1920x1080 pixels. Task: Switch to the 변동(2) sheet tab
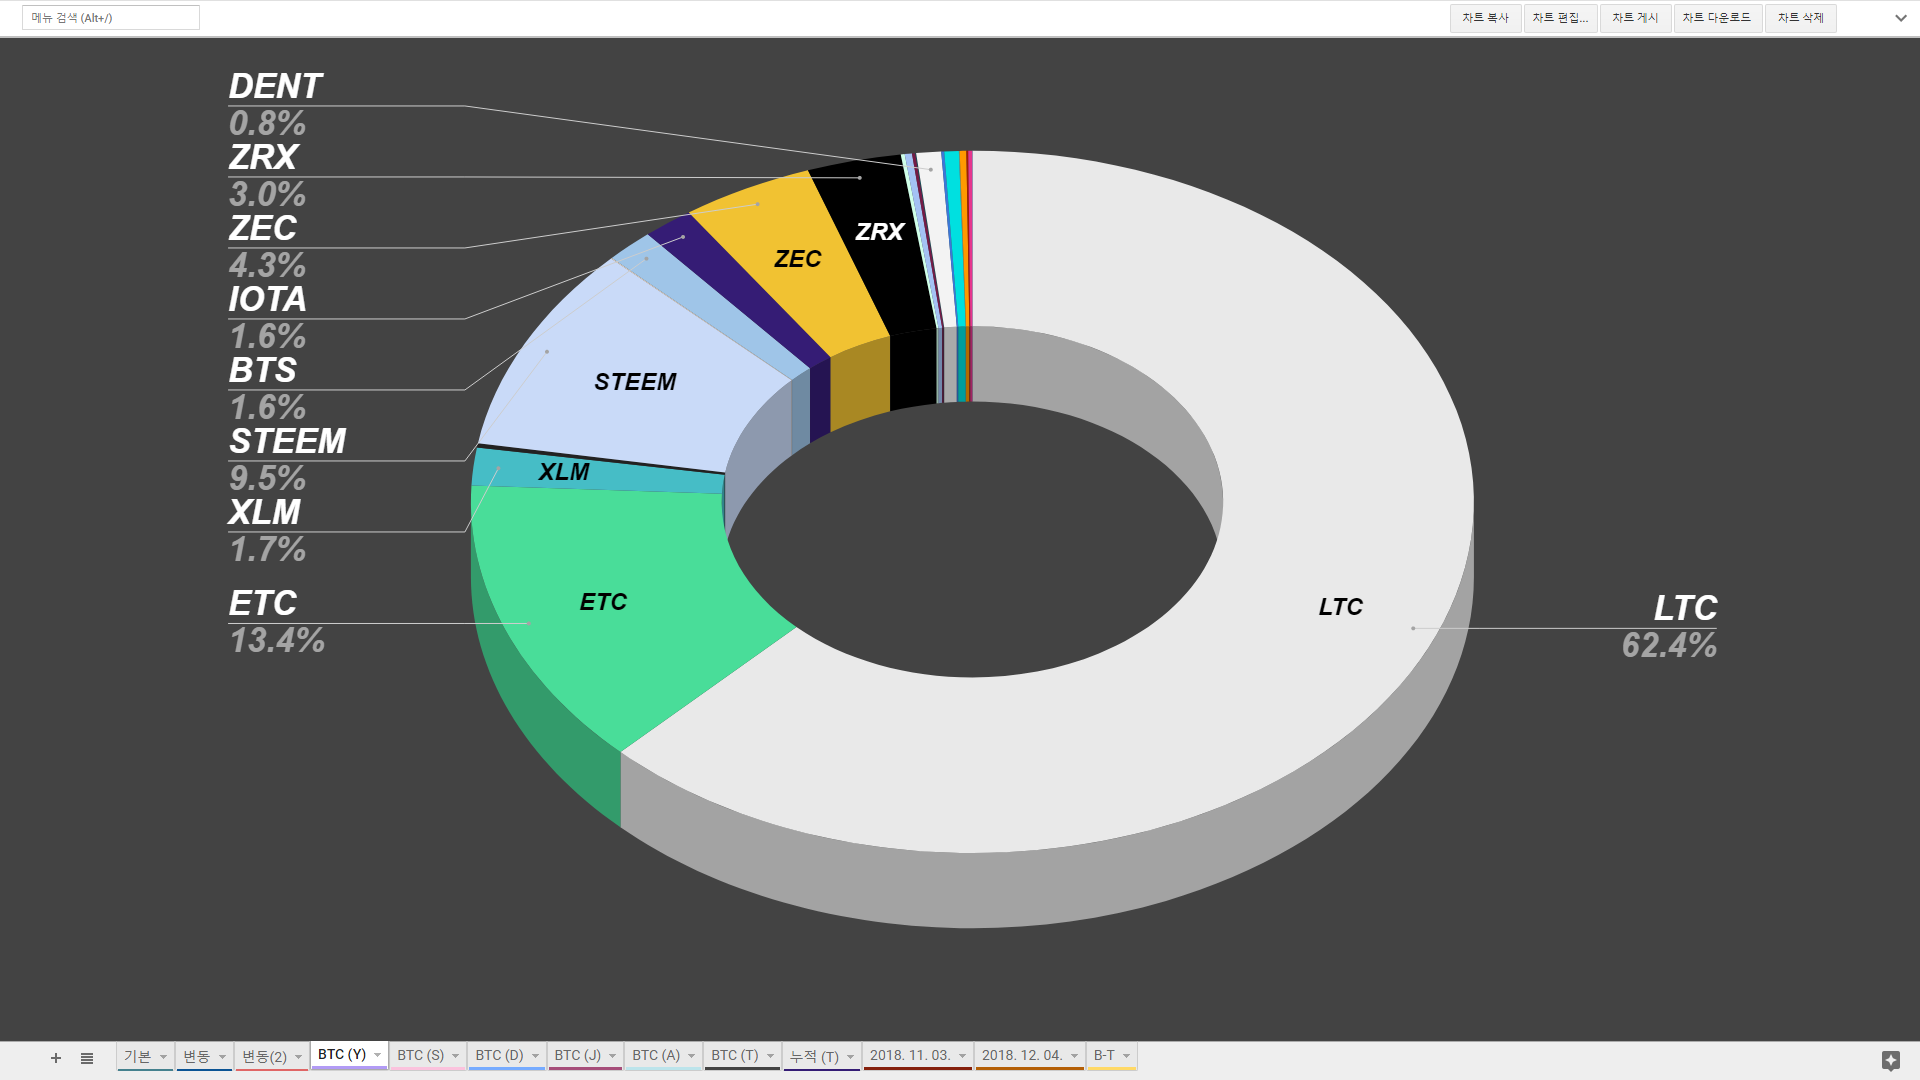262,1055
